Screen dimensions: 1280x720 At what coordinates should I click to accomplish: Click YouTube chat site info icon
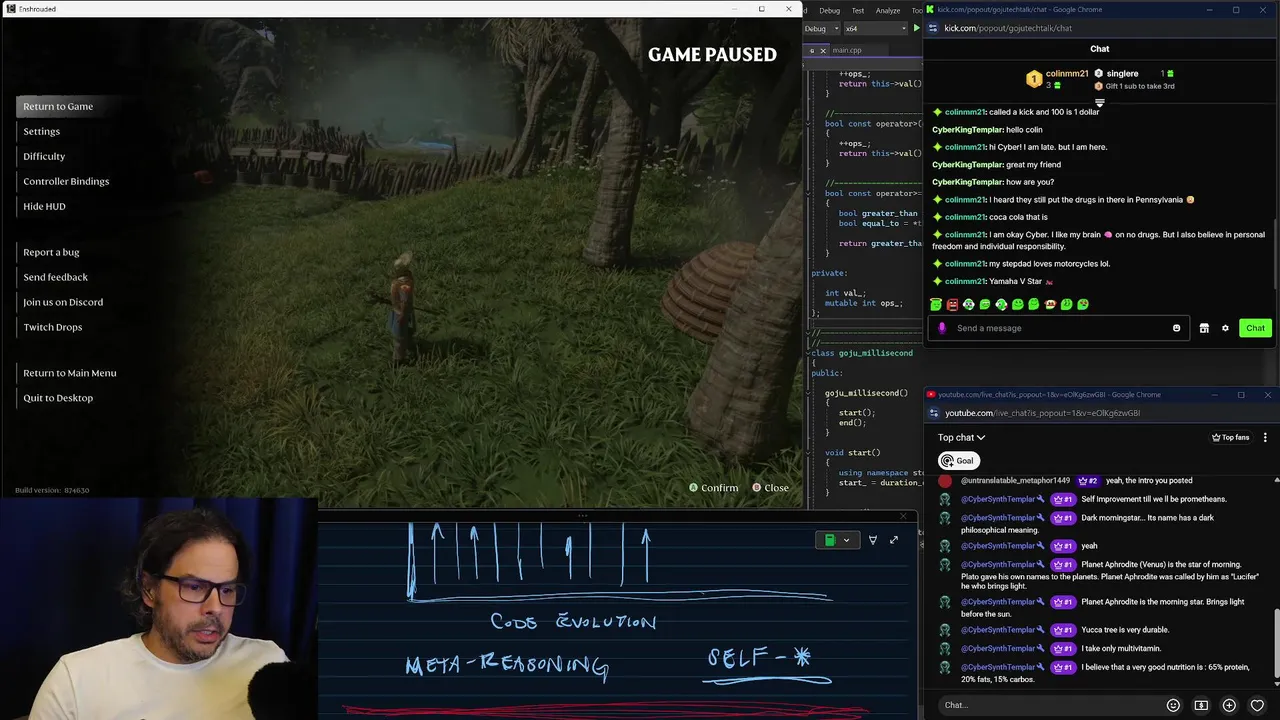click(934, 413)
